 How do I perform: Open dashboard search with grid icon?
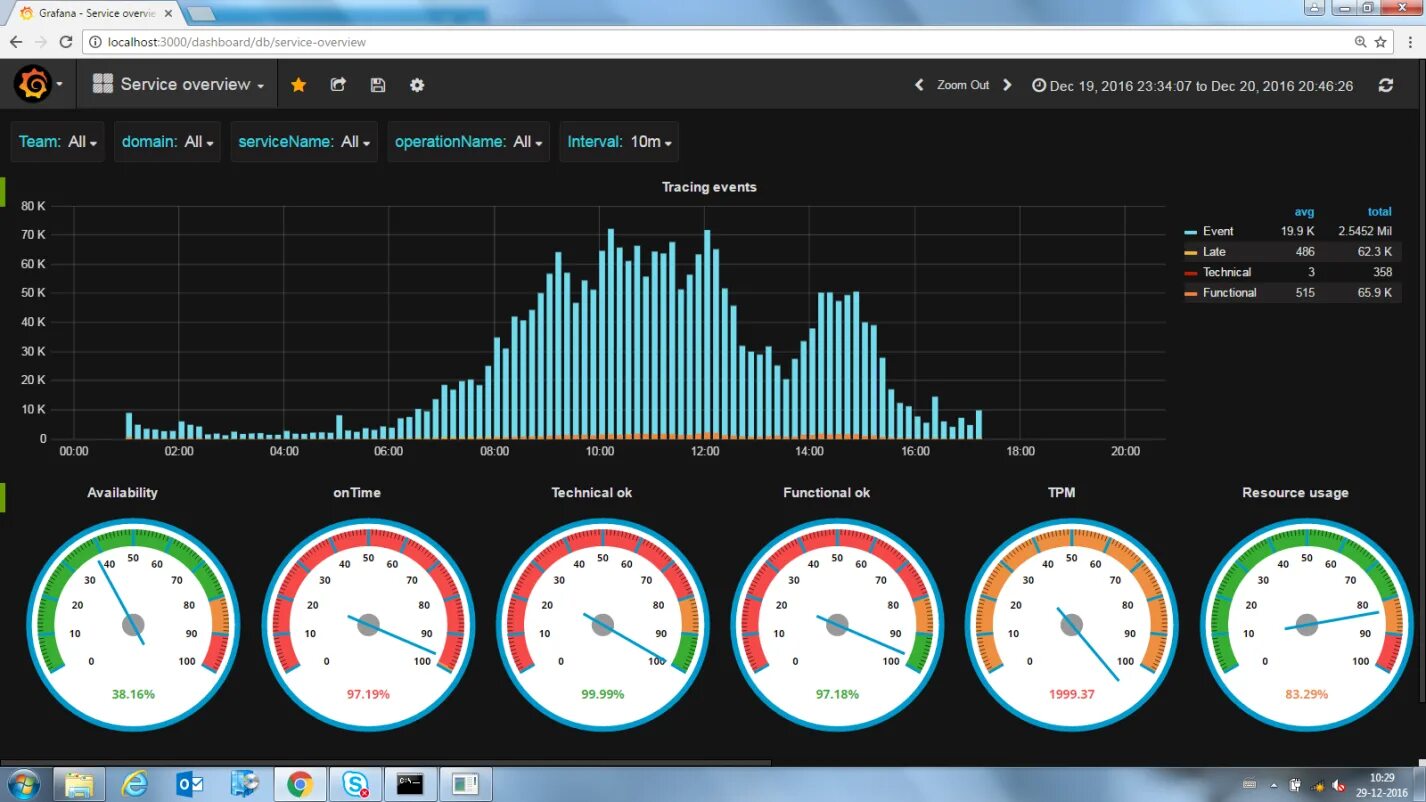point(102,84)
